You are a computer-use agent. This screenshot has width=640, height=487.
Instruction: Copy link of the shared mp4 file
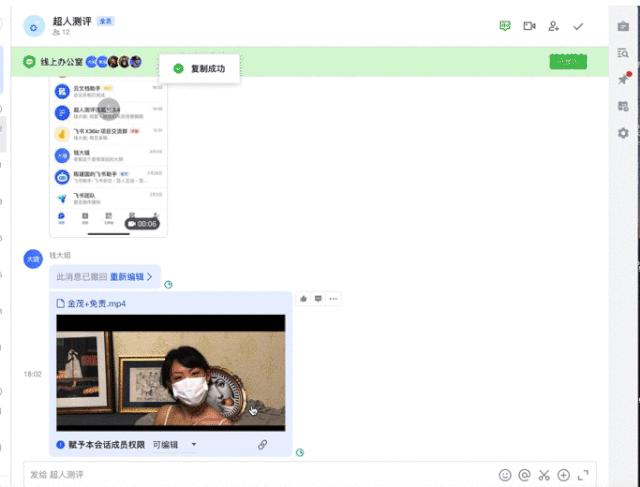(262, 445)
